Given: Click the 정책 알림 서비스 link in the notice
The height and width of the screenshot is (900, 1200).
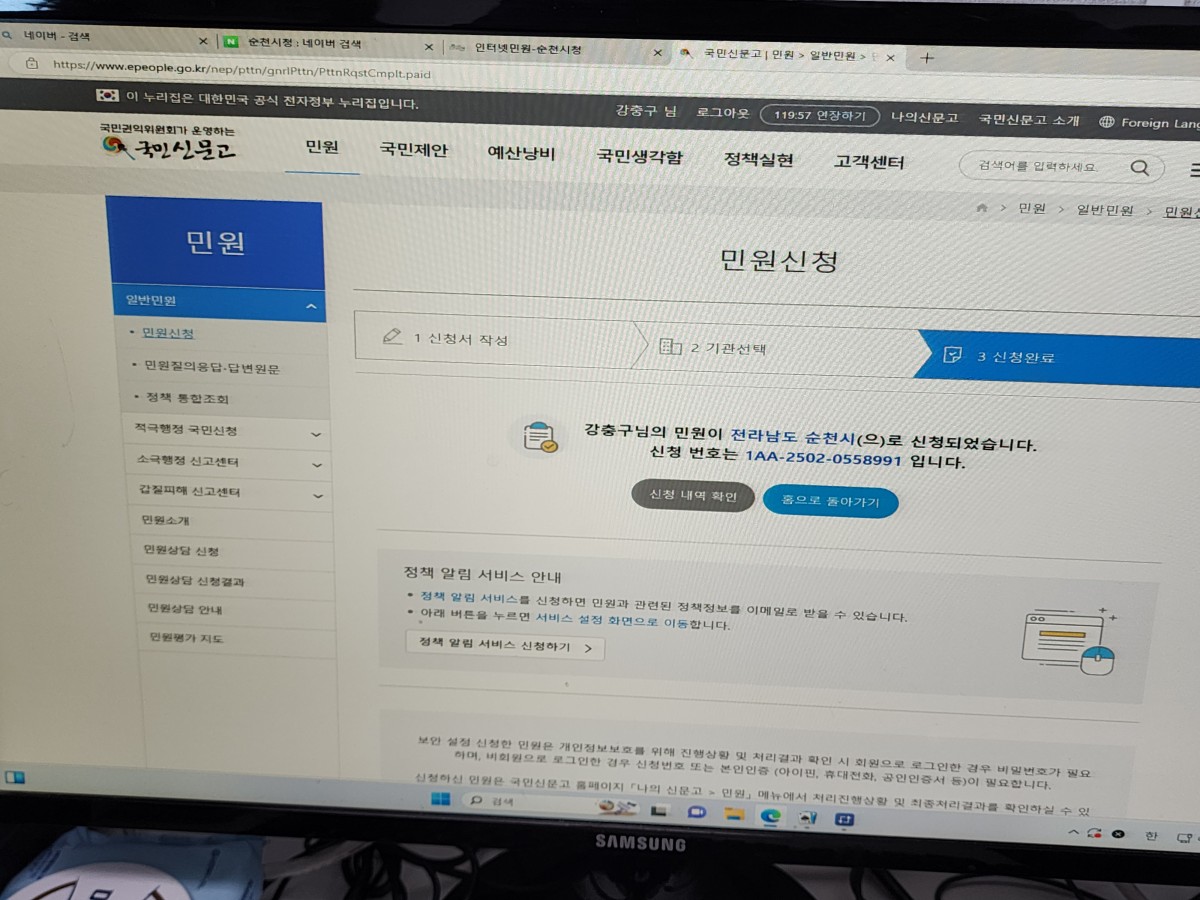Looking at the screenshot, I should [469, 597].
